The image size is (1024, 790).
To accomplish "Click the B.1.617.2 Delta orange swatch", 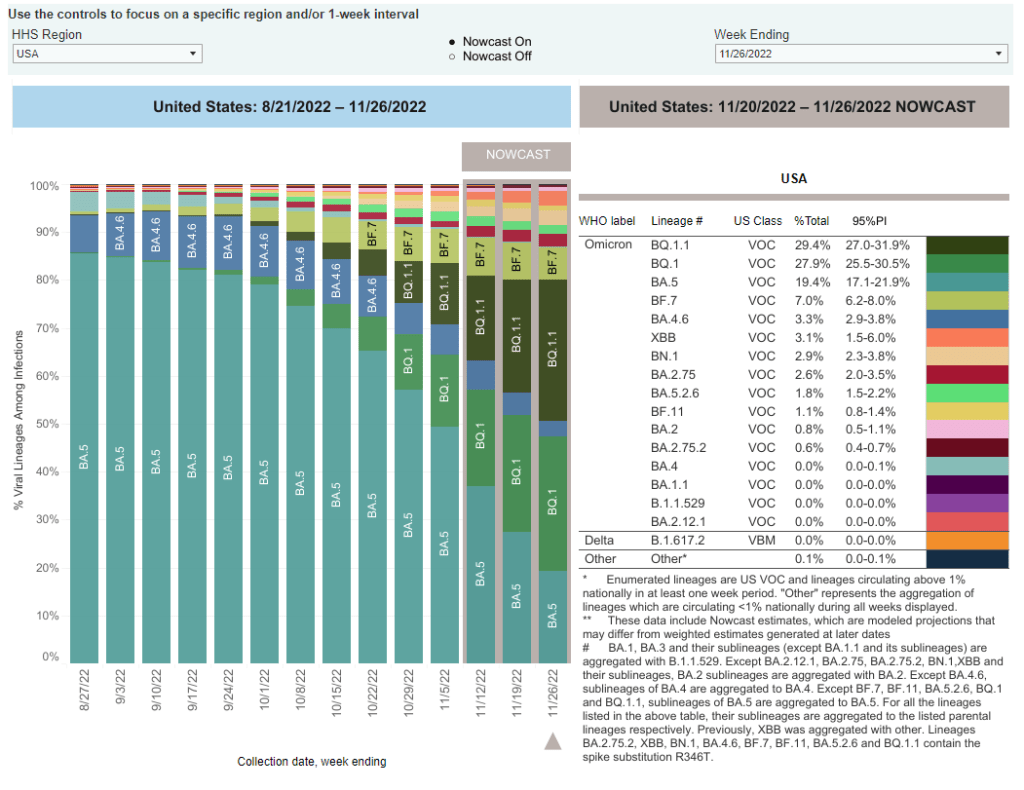I will (x=967, y=541).
